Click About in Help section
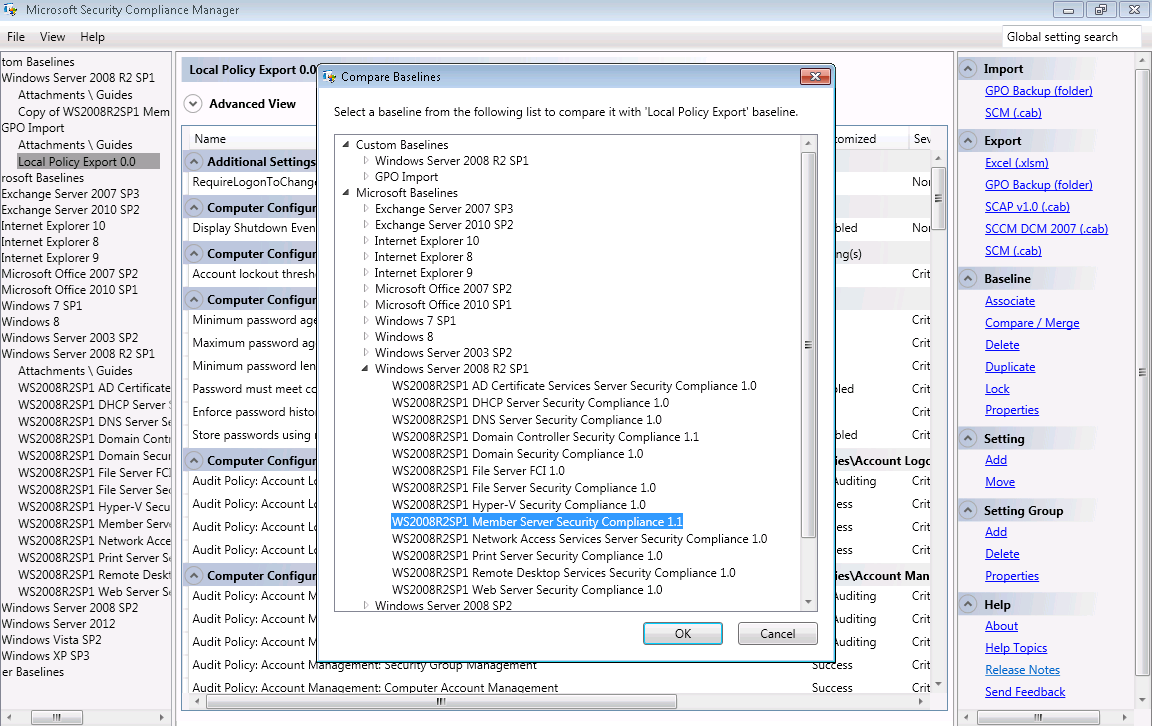Screen dimensions: 1152x726 click(x=1001, y=625)
